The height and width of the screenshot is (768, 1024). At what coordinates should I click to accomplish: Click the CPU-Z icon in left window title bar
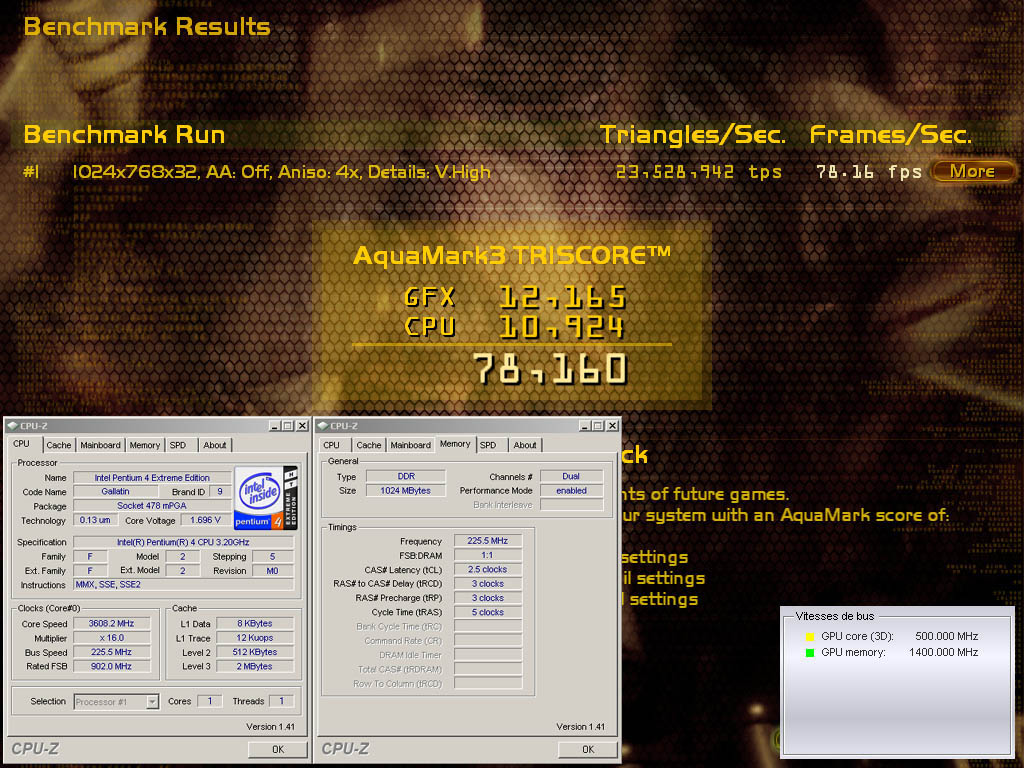pyautogui.click(x=12, y=426)
